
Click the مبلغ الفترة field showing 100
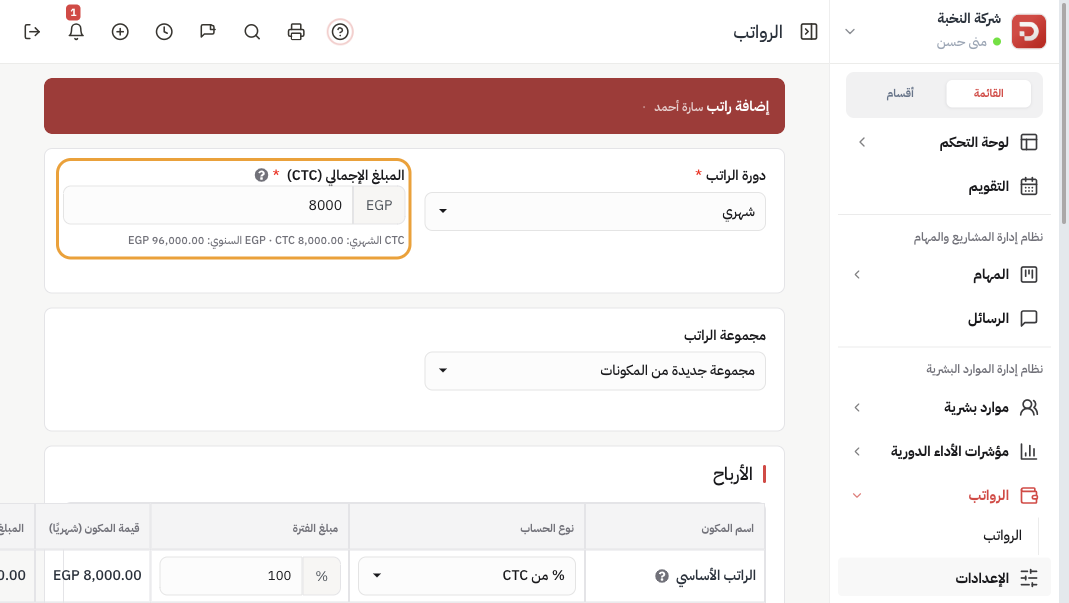(x=231, y=576)
